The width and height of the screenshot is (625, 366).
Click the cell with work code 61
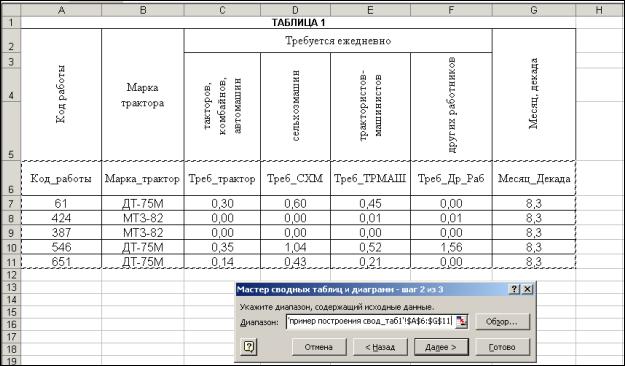pos(61,203)
